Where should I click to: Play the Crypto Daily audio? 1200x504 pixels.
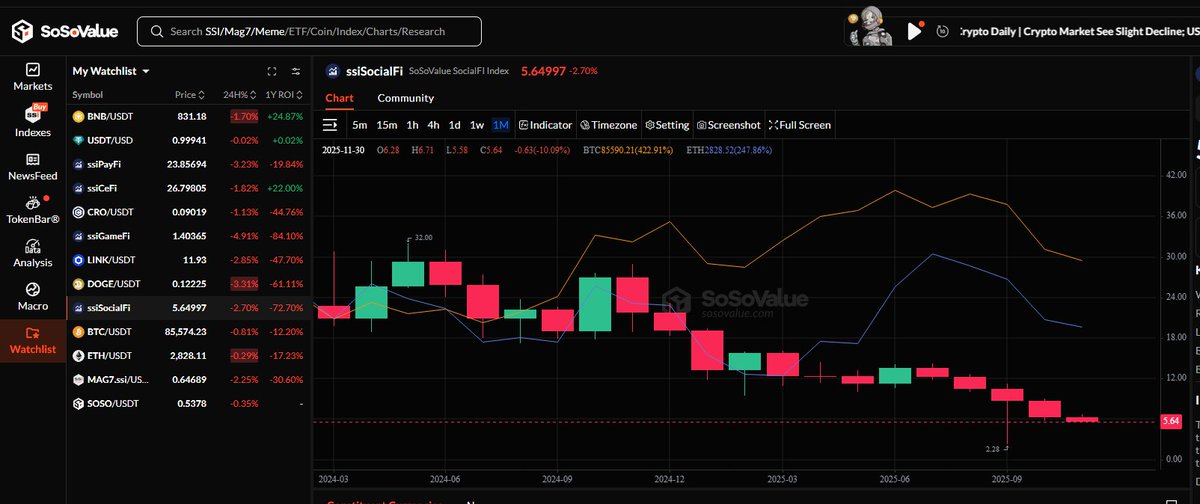(914, 31)
